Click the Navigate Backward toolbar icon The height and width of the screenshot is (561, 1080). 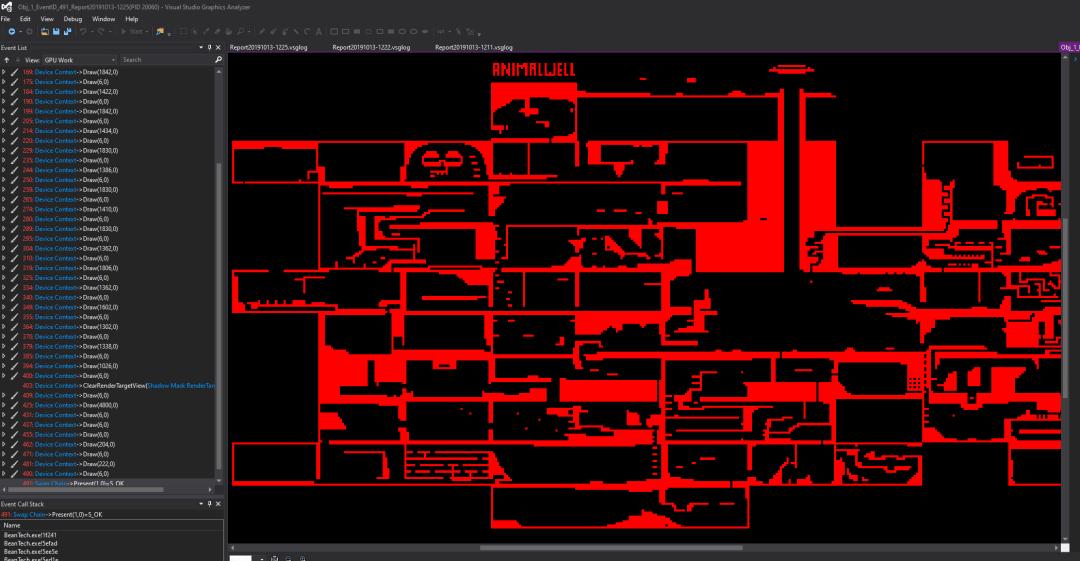[12, 32]
